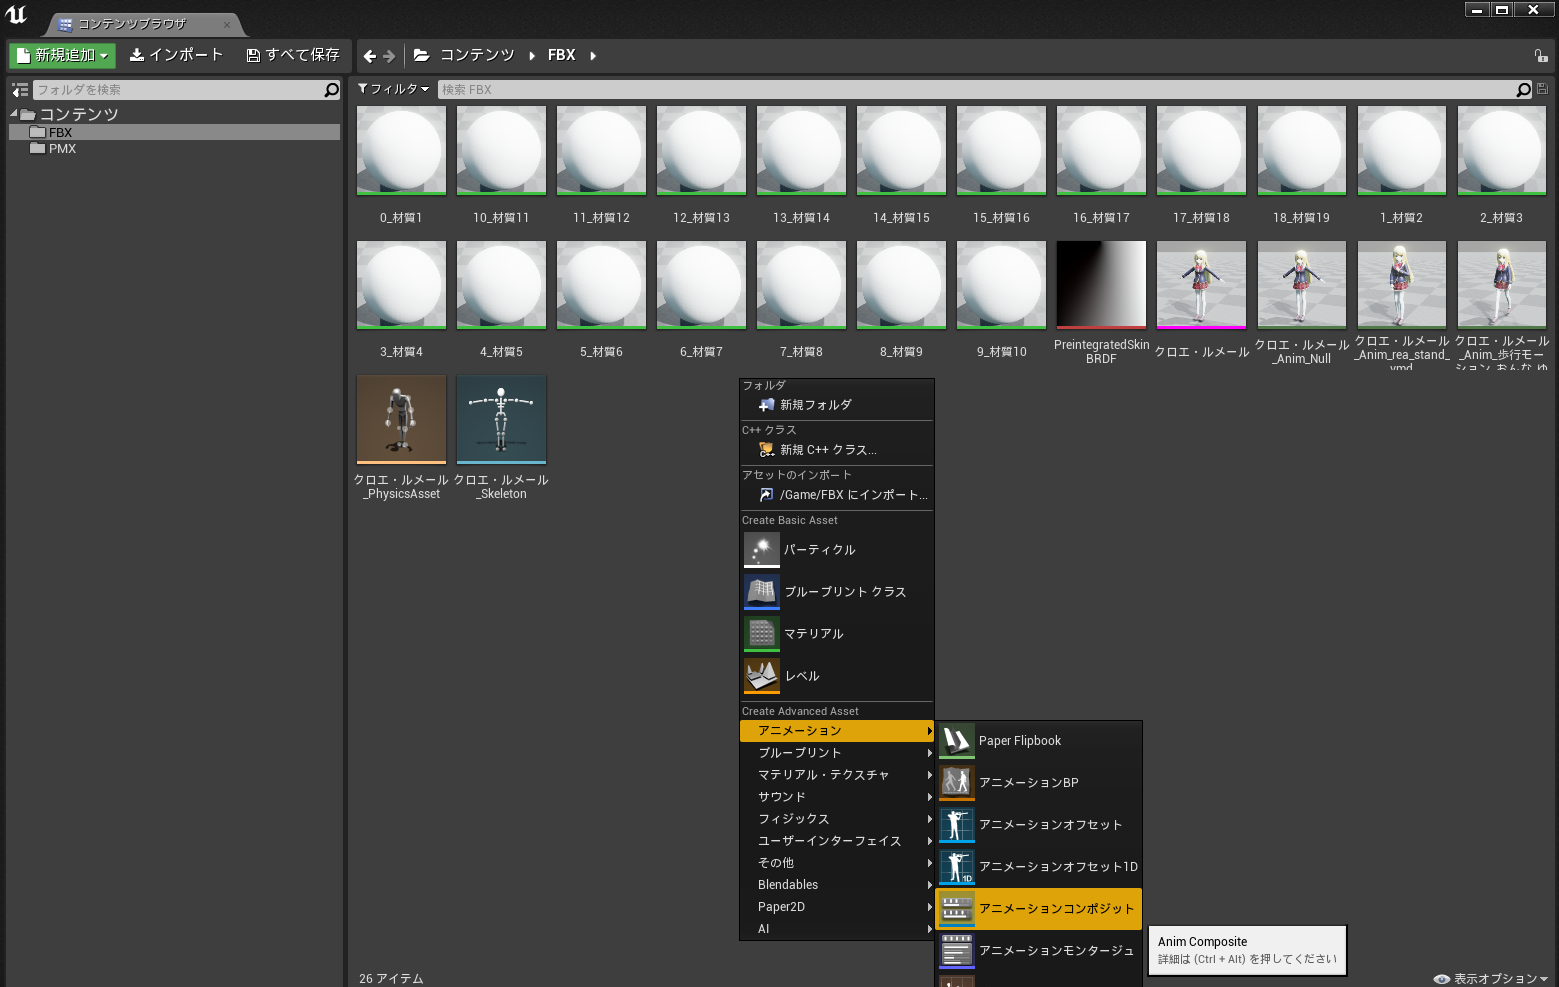This screenshot has width=1559, height=987.
Task: Click the Level asset icon
Action: pos(761,675)
